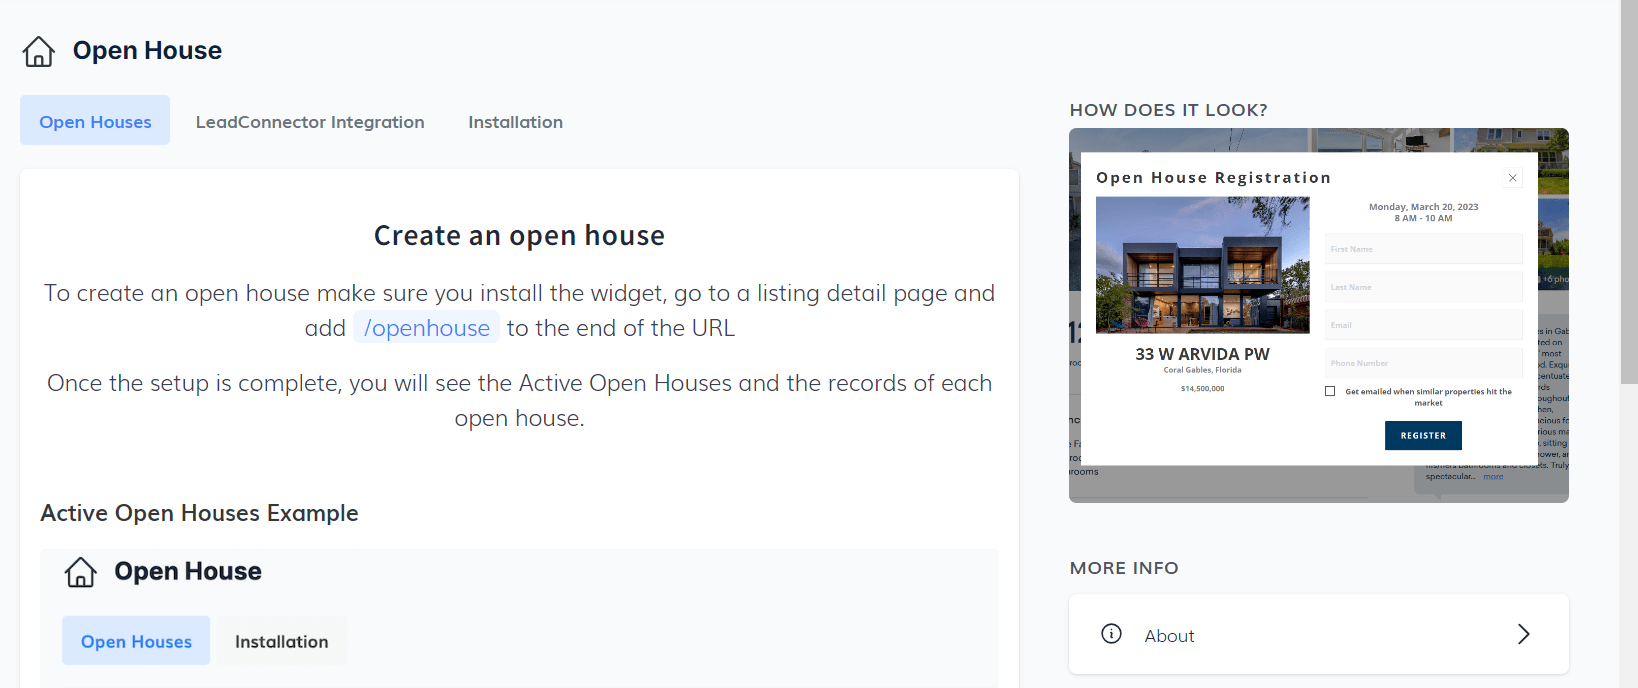Image resolution: width=1638 pixels, height=688 pixels.
Task: Click the house icon in the page header
Action: (x=39, y=51)
